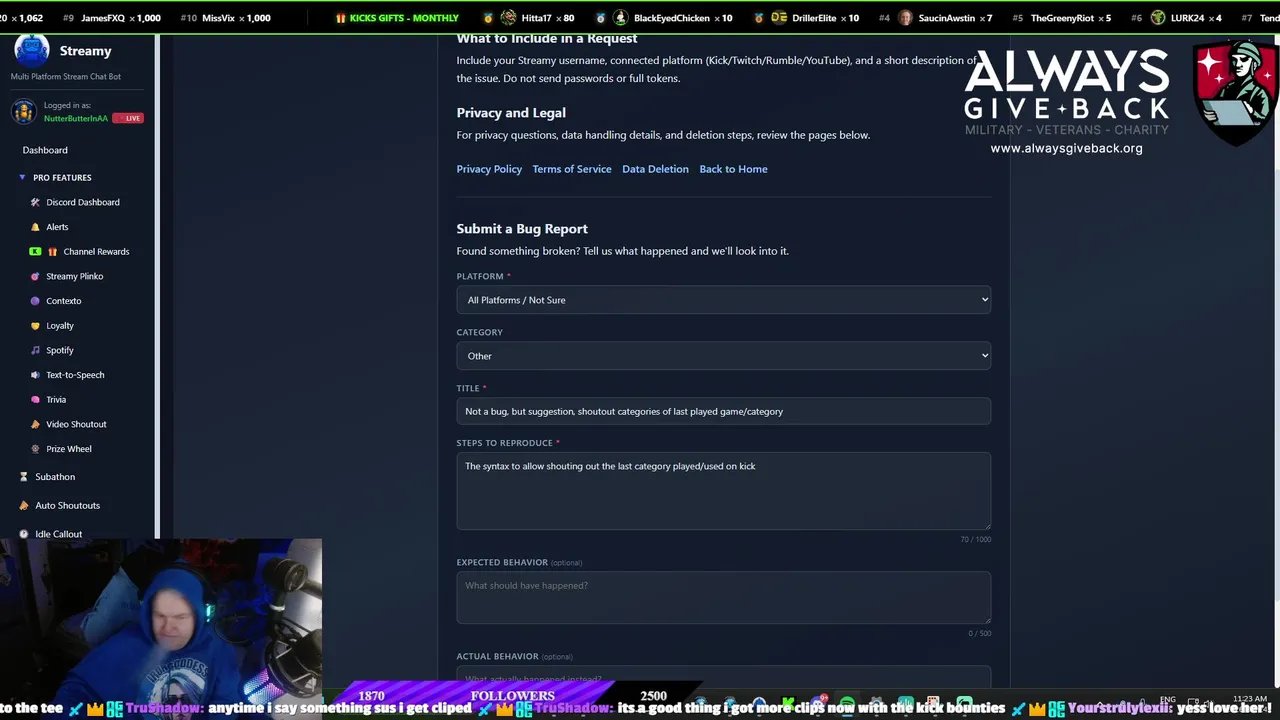
Task: Click the logged-in user avatar
Action: (x=24, y=112)
